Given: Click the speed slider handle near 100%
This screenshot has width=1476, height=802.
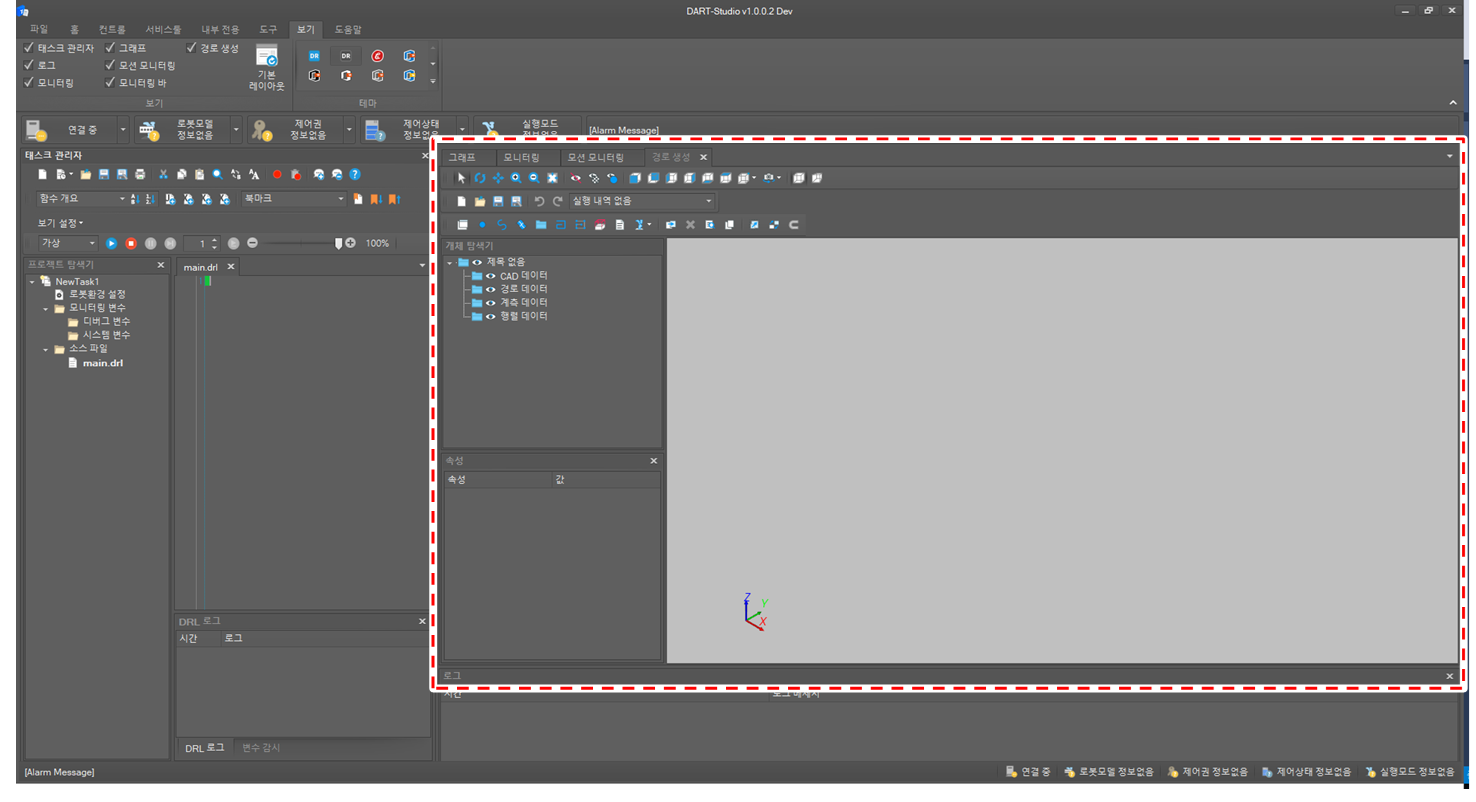Looking at the screenshot, I should tap(338, 243).
